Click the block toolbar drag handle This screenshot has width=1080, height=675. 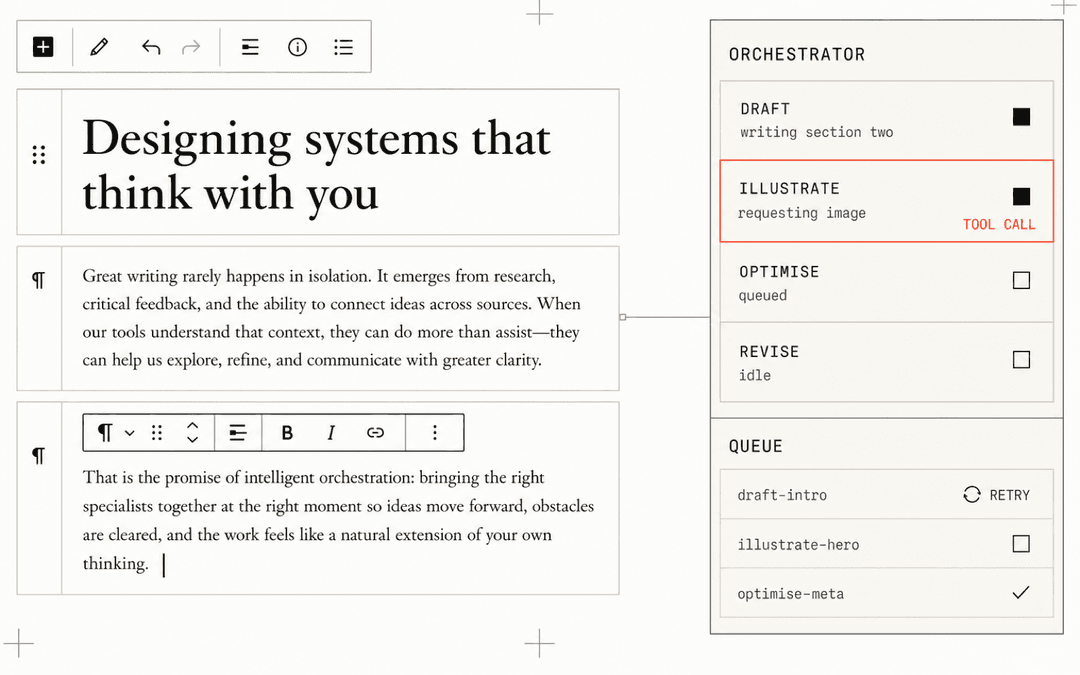pos(157,433)
